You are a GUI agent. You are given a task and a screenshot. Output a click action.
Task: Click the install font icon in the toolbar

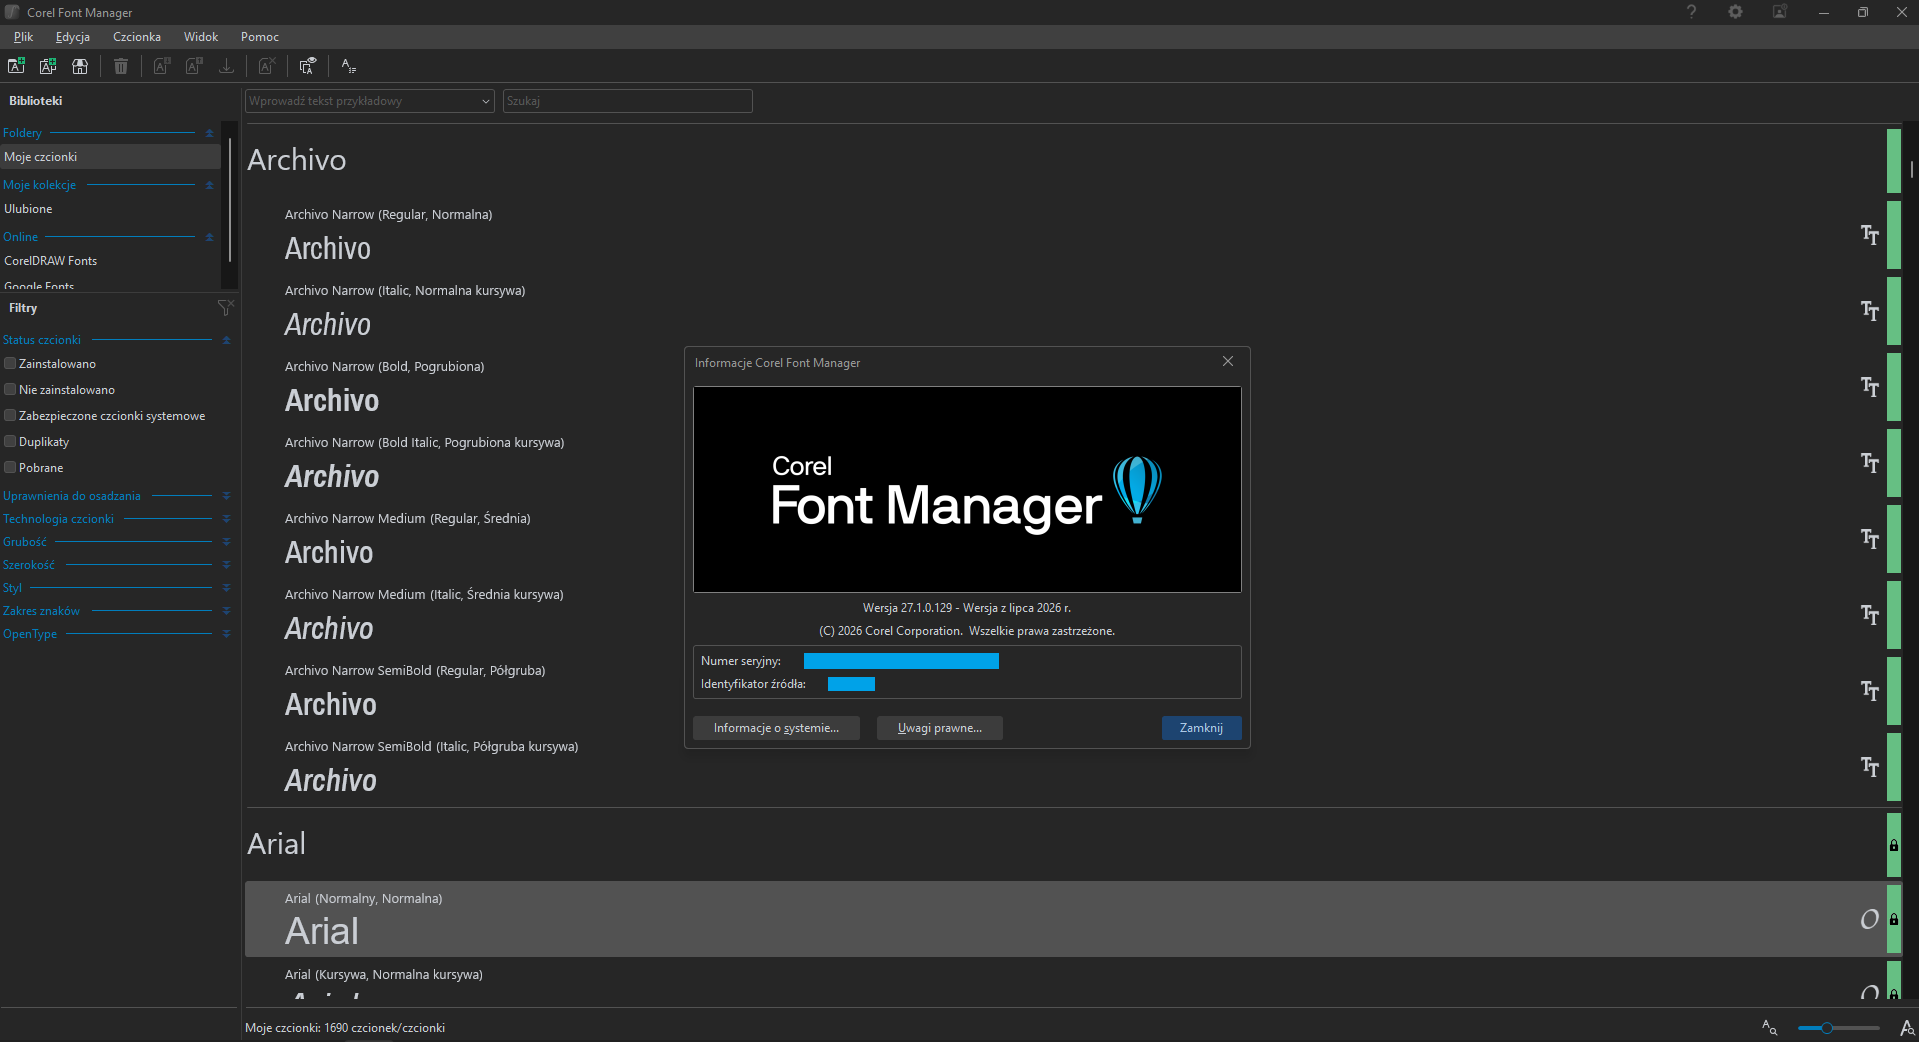(x=162, y=66)
